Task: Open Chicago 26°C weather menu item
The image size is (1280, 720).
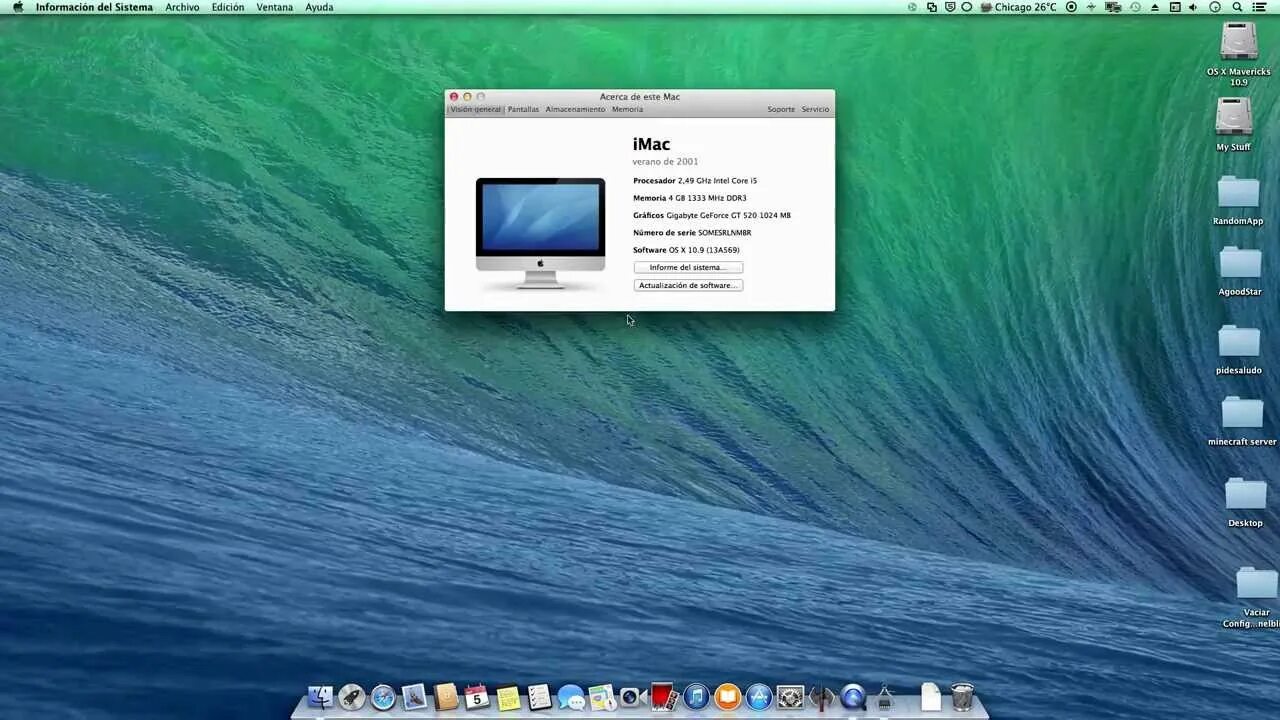Action: click(x=1018, y=7)
